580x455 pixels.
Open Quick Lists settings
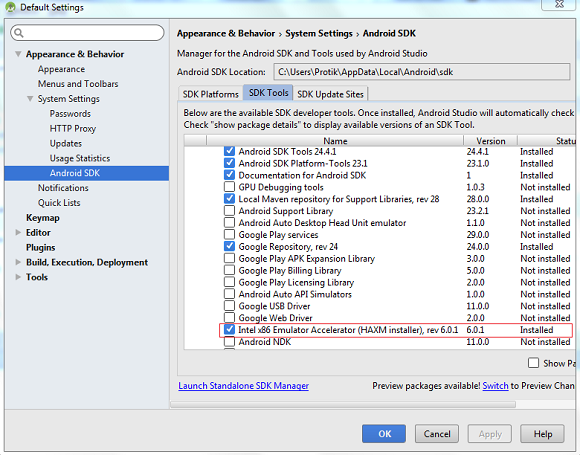pos(59,202)
